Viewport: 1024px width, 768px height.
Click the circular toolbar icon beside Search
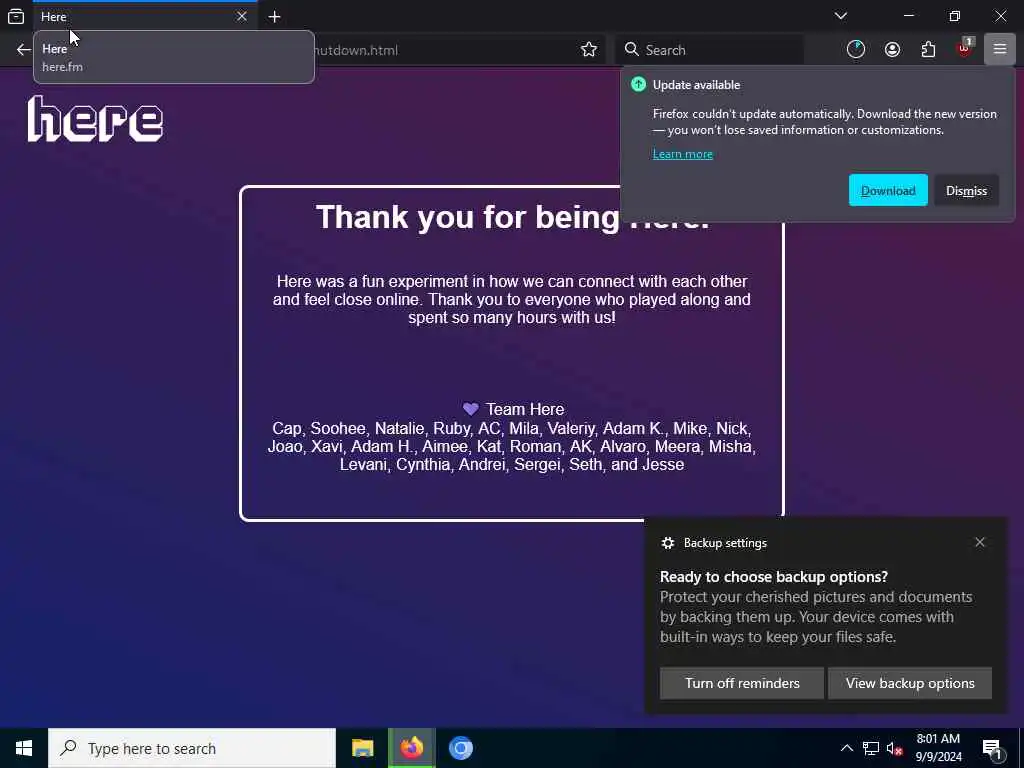tap(856, 50)
